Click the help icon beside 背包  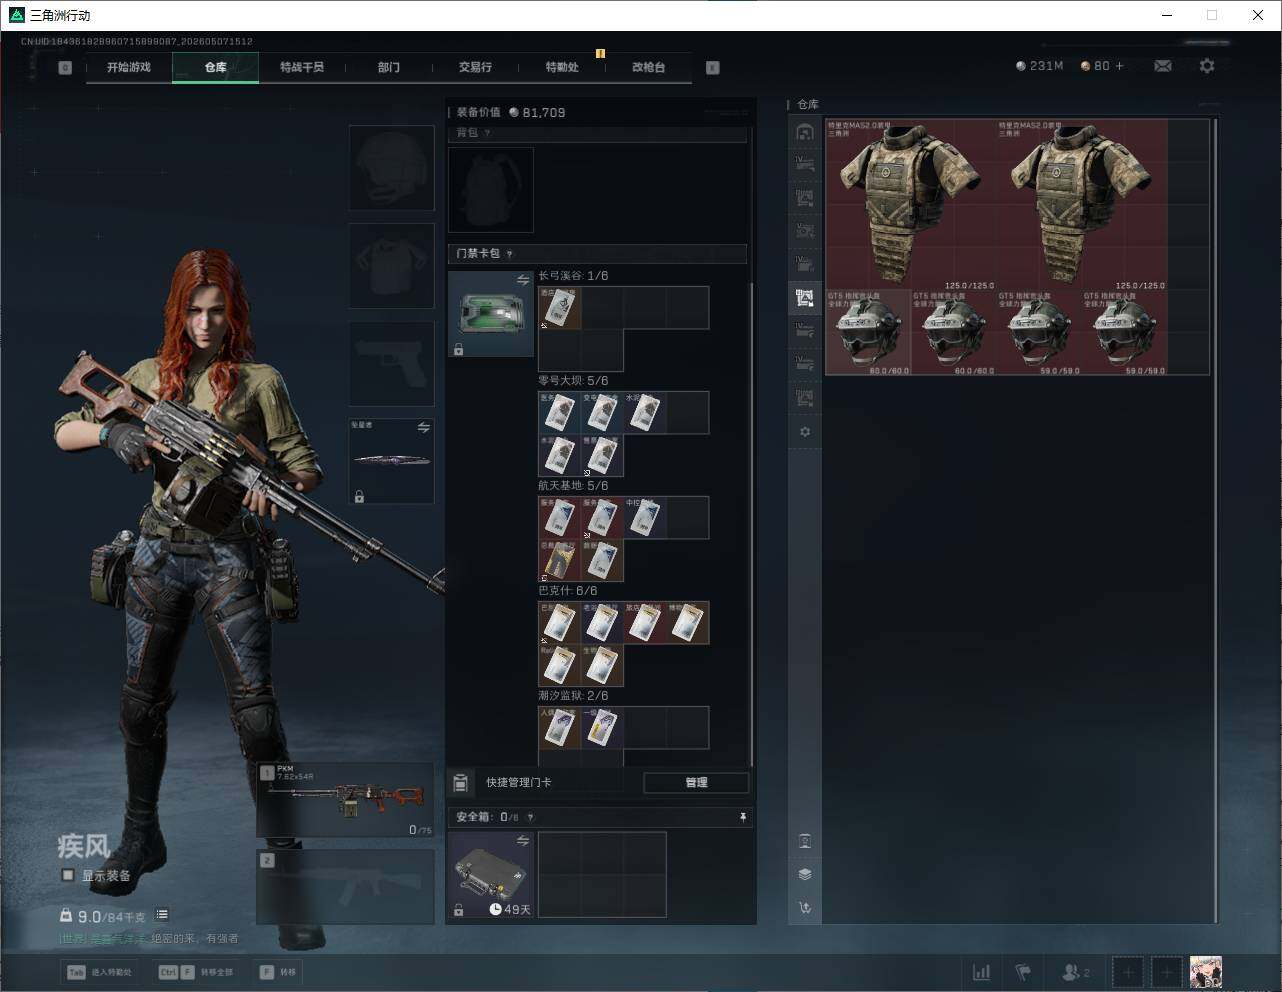click(x=487, y=133)
